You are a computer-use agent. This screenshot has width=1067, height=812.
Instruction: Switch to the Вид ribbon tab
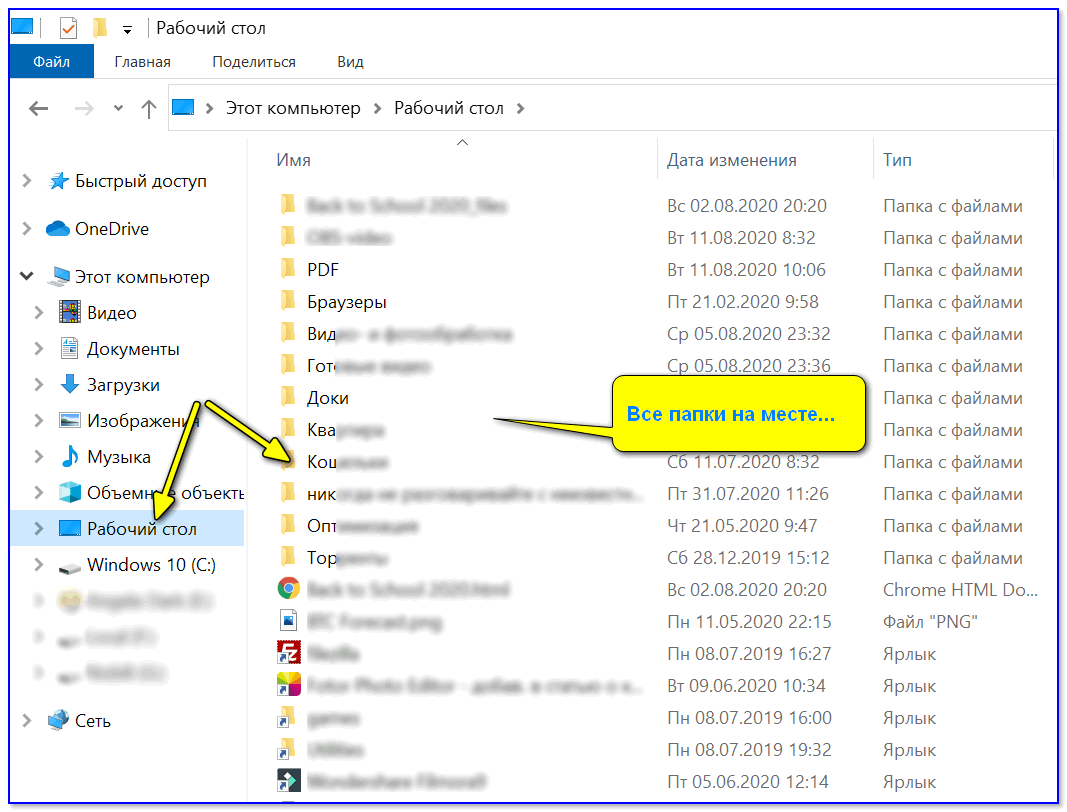pyautogui.click(x=350, y=62)
